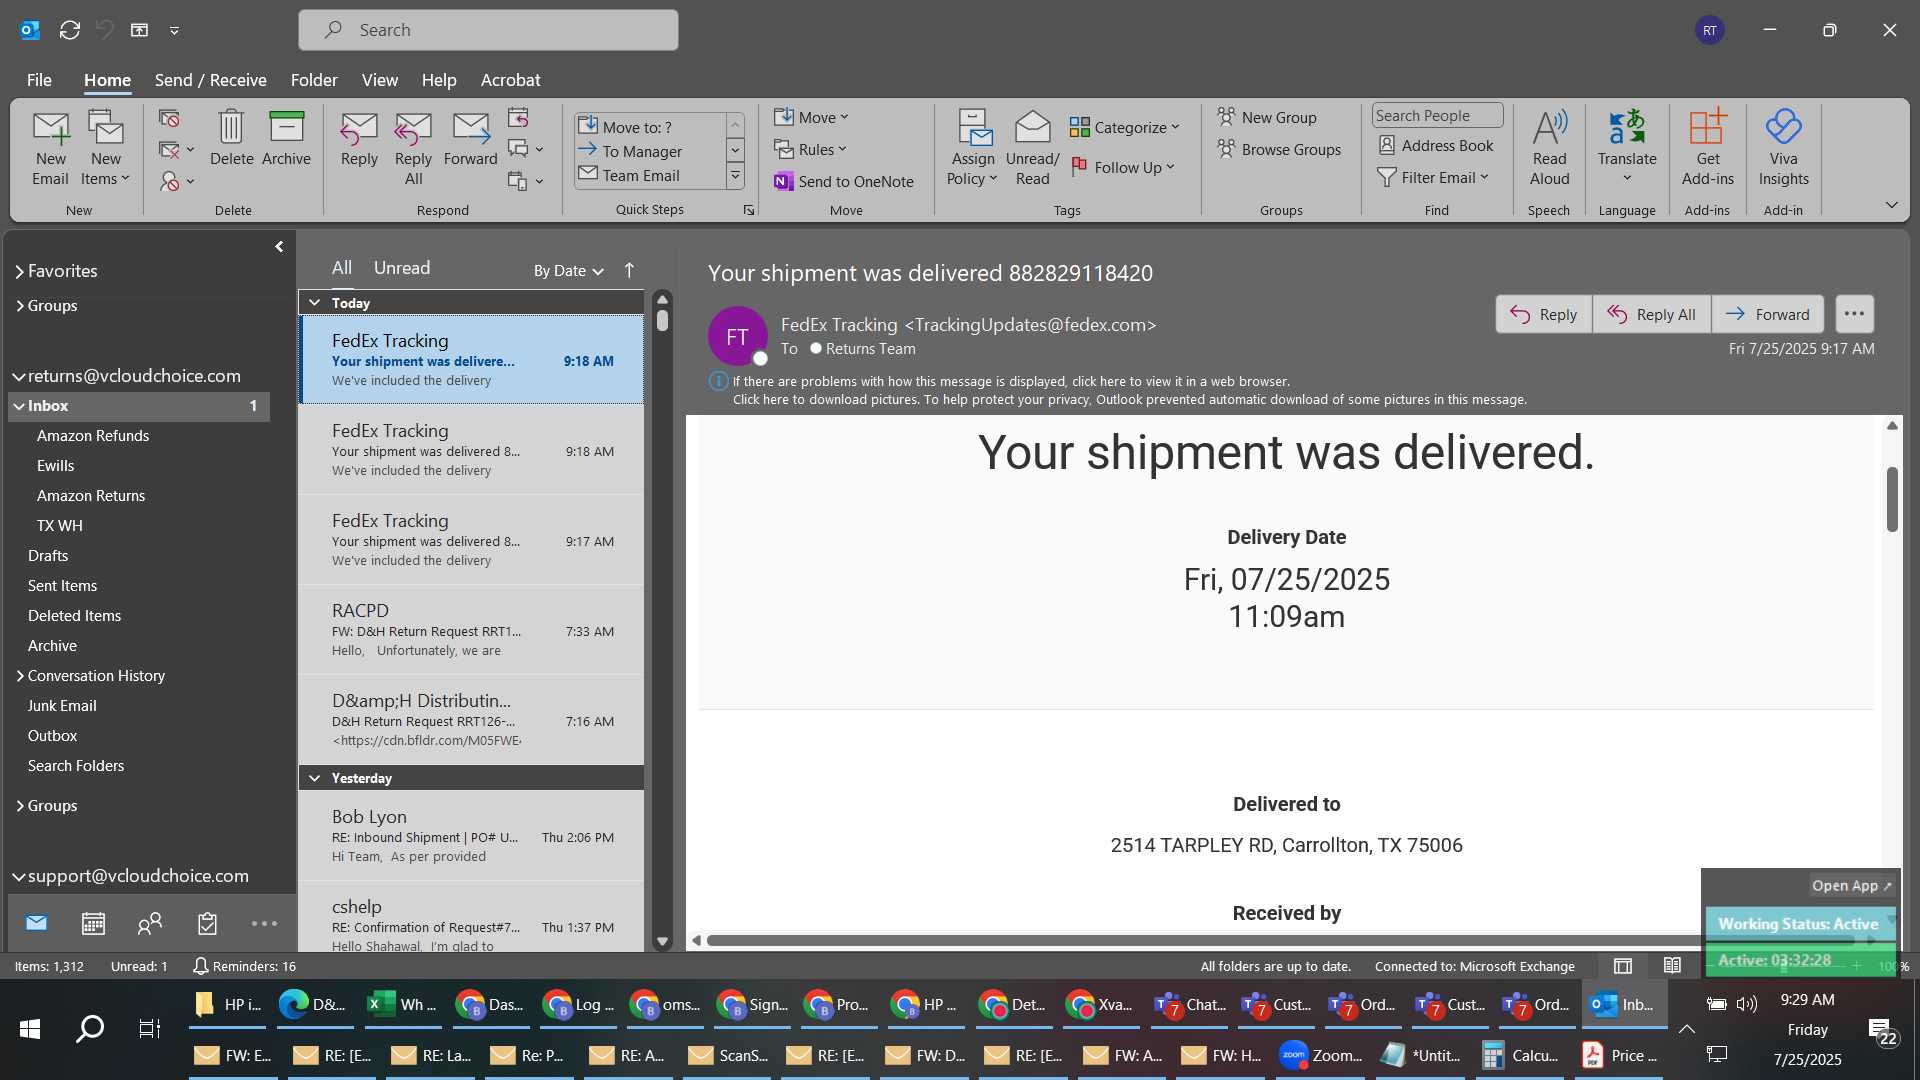1920x1080 pixels.
Task: Click the Search People field
Action: (x=1437, y=116)
